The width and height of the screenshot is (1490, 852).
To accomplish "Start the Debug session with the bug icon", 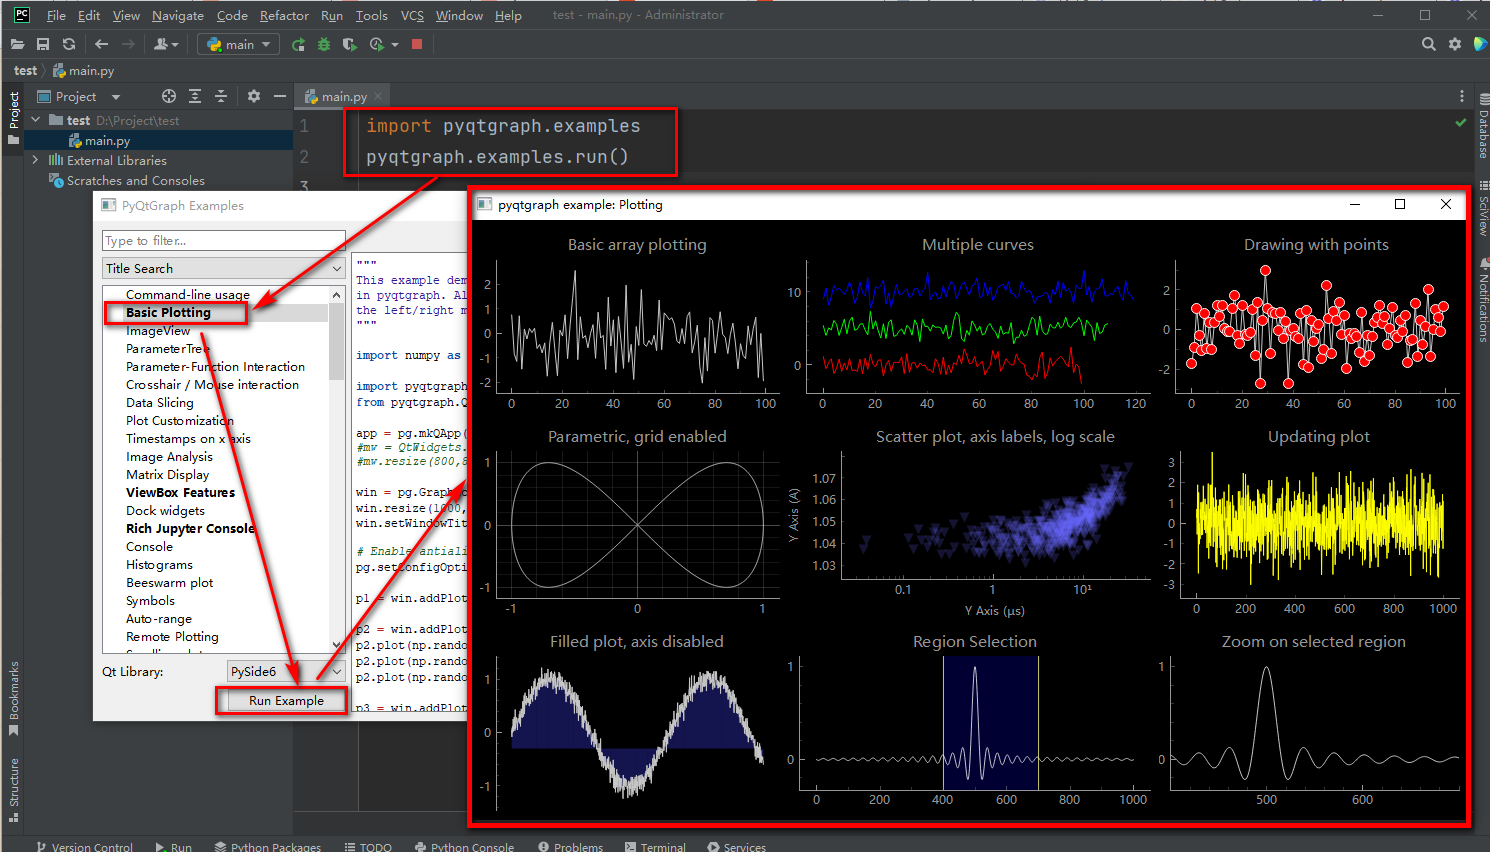I will (322, 44).
